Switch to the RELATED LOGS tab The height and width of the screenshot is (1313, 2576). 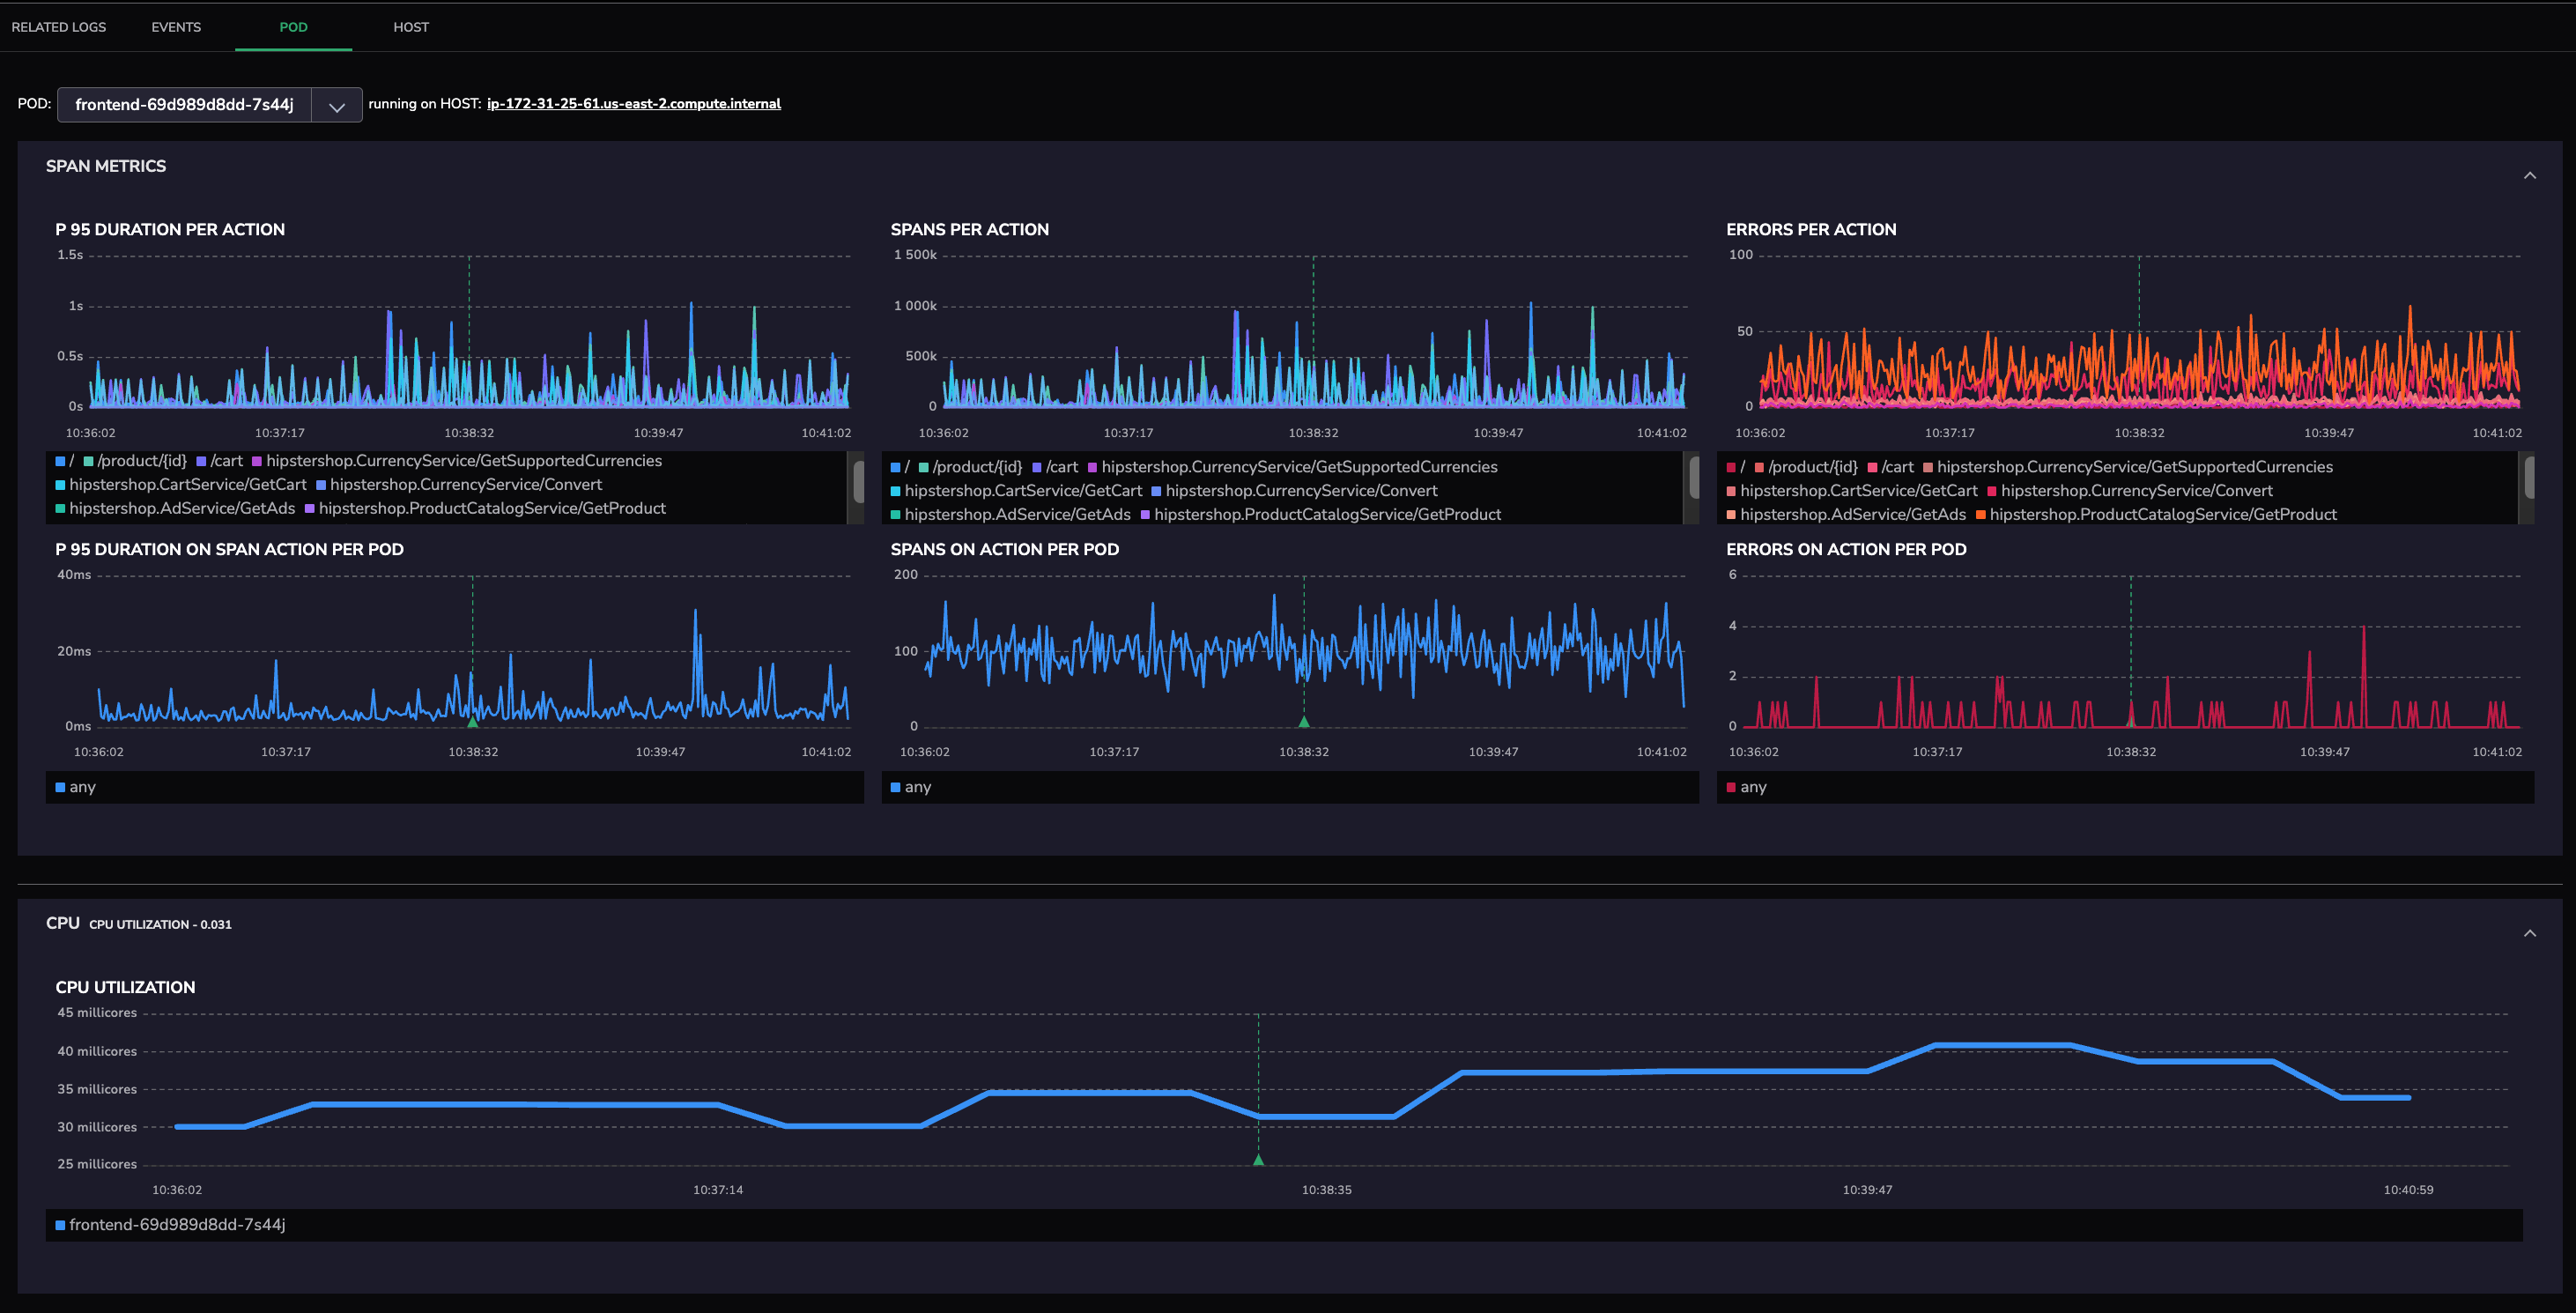click(x=58, y=27)
